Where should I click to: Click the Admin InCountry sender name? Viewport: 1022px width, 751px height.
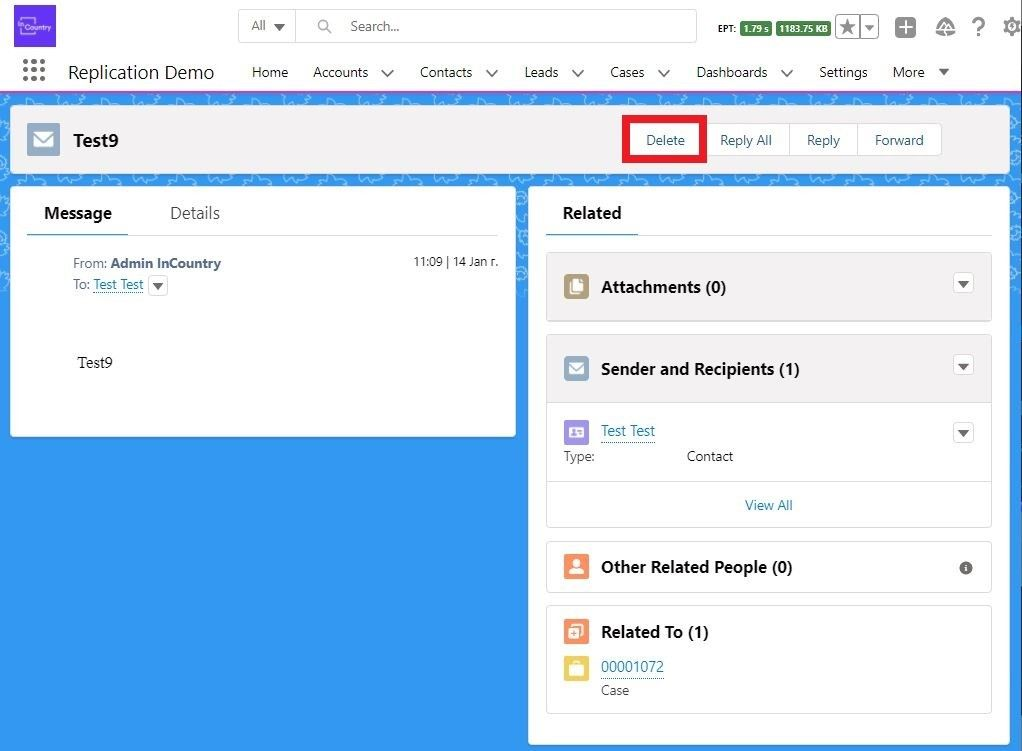coord(166,263)
